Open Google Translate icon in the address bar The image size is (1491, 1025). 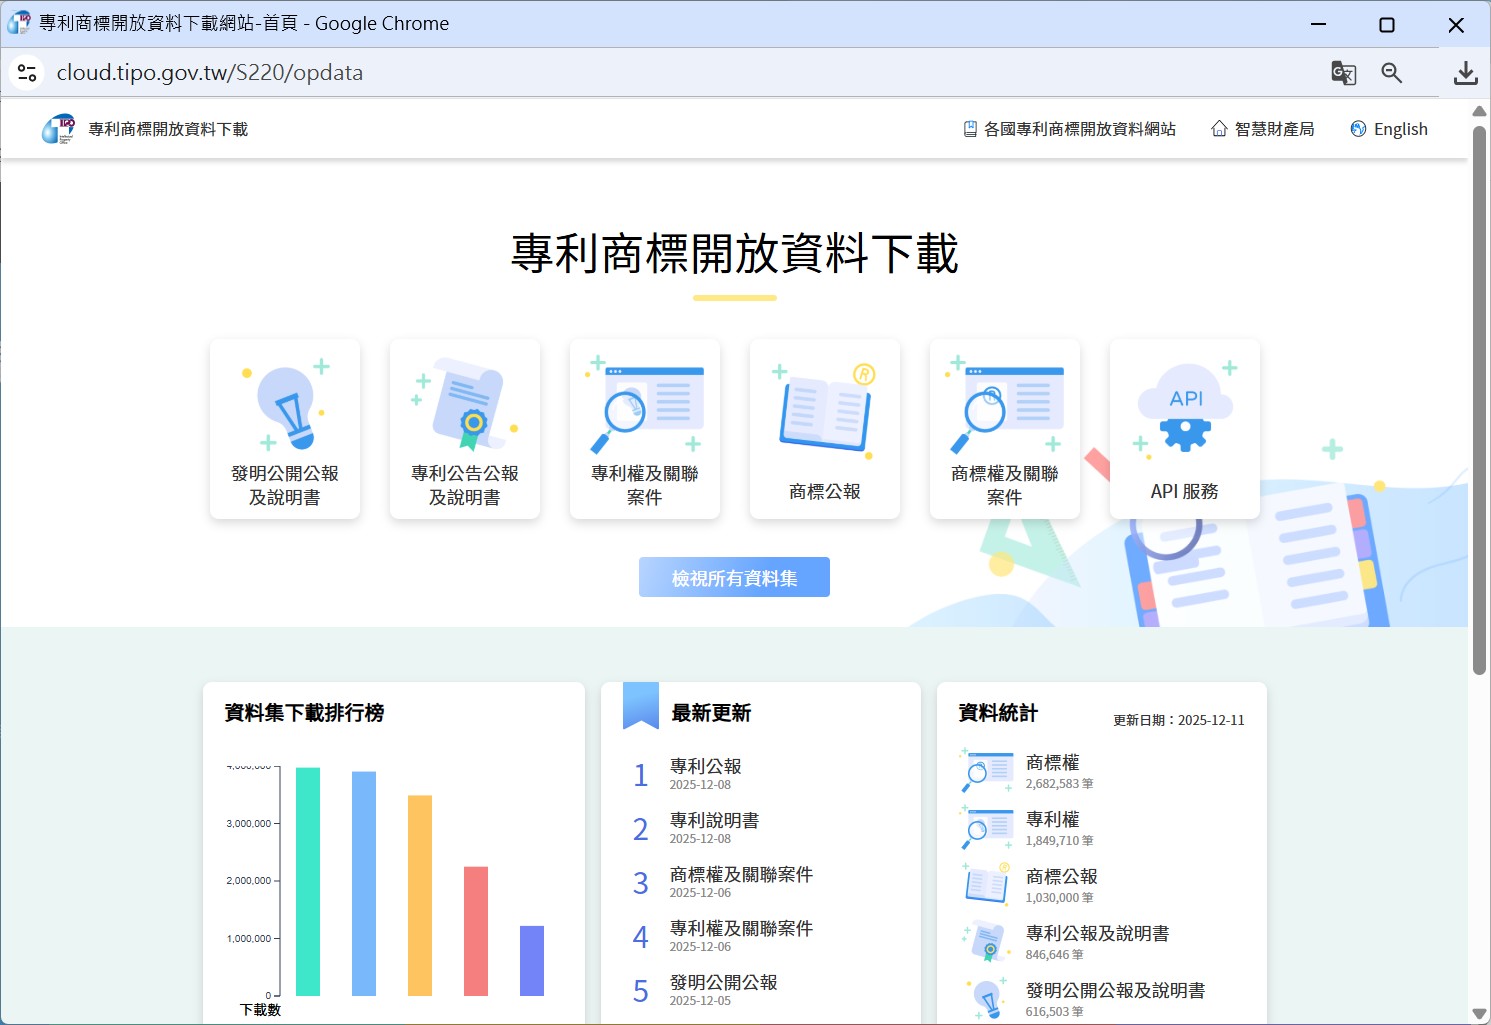coord(1343,72)
